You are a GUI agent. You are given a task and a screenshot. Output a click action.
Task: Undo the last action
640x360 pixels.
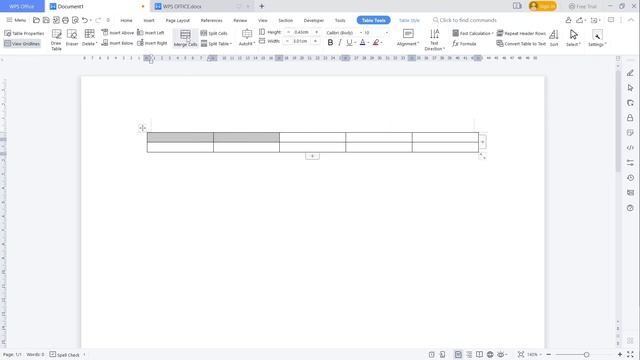coord(84,20)
